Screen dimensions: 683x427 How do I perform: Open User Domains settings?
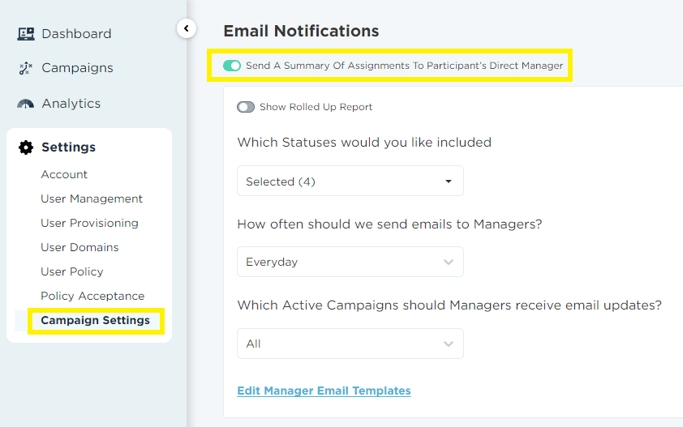(x=79, y=247)
